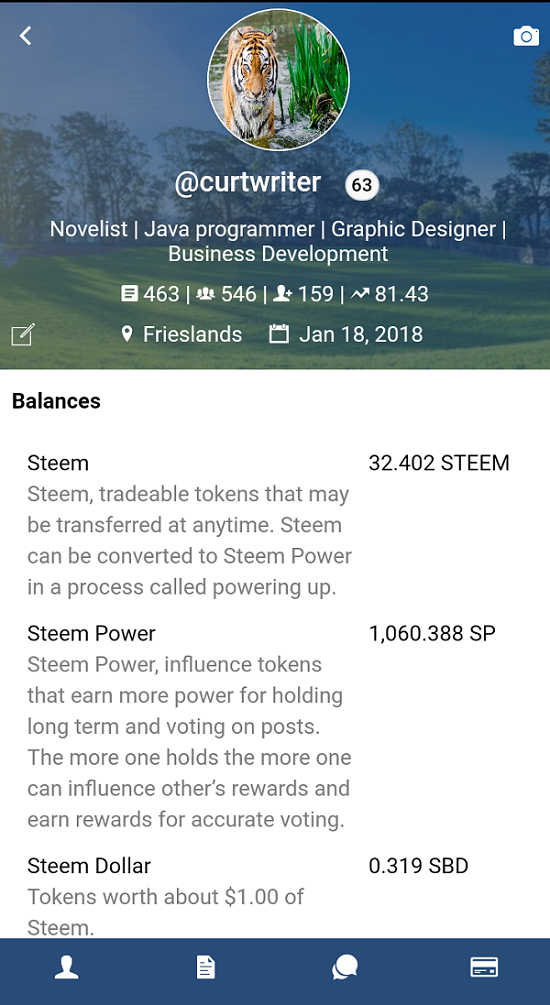Select the 32.402 STEEM balance
Screen dimensions: 550x1005
tap(439, 463)
